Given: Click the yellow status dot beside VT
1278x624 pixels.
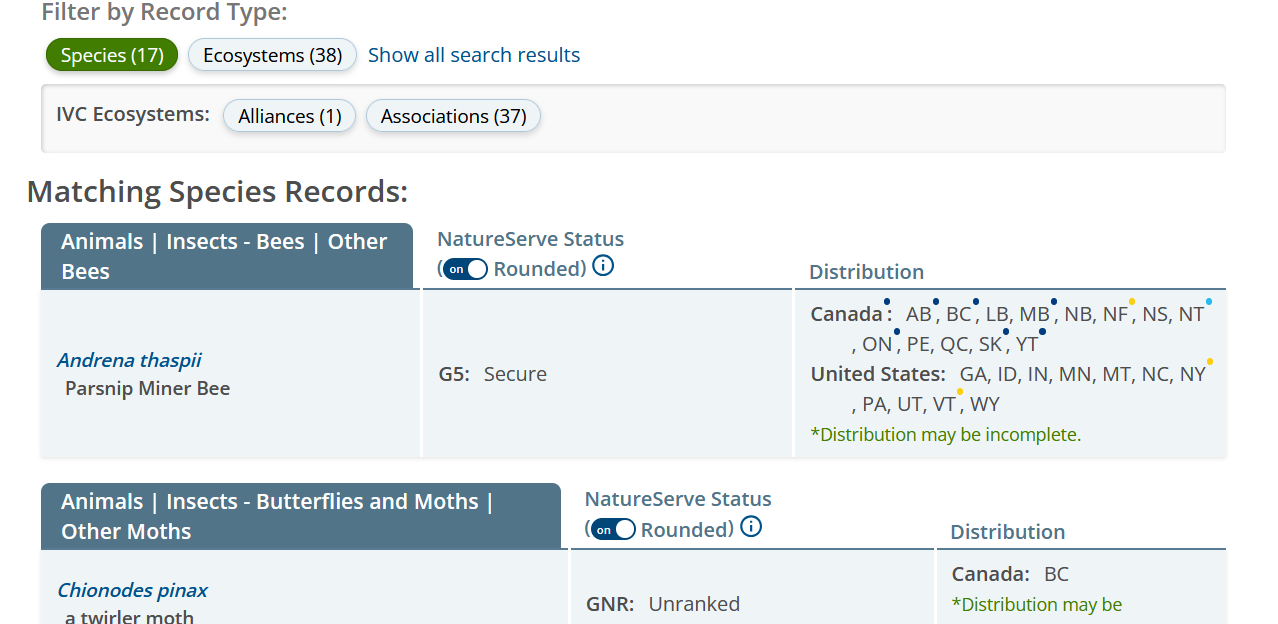Looking at the screenshot, I should (960, 391).
